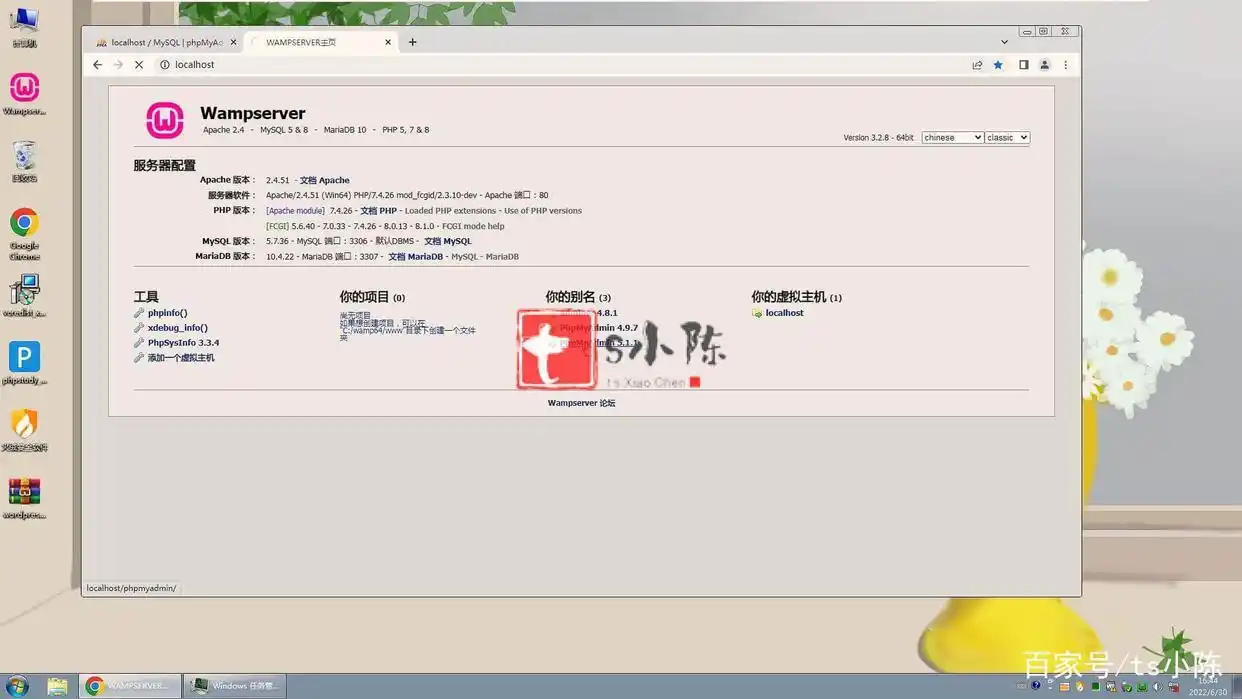Image resolution: width=1242 pixels, height=699 pixels.
Task: Open a new browser tab
Action: click(x=412, y=42)
